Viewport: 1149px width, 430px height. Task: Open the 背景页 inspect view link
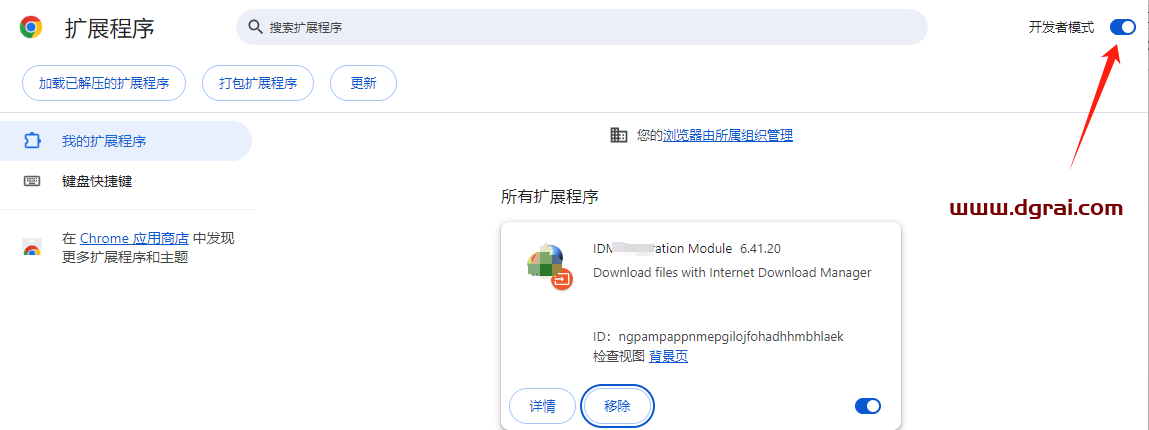point(668,357)
